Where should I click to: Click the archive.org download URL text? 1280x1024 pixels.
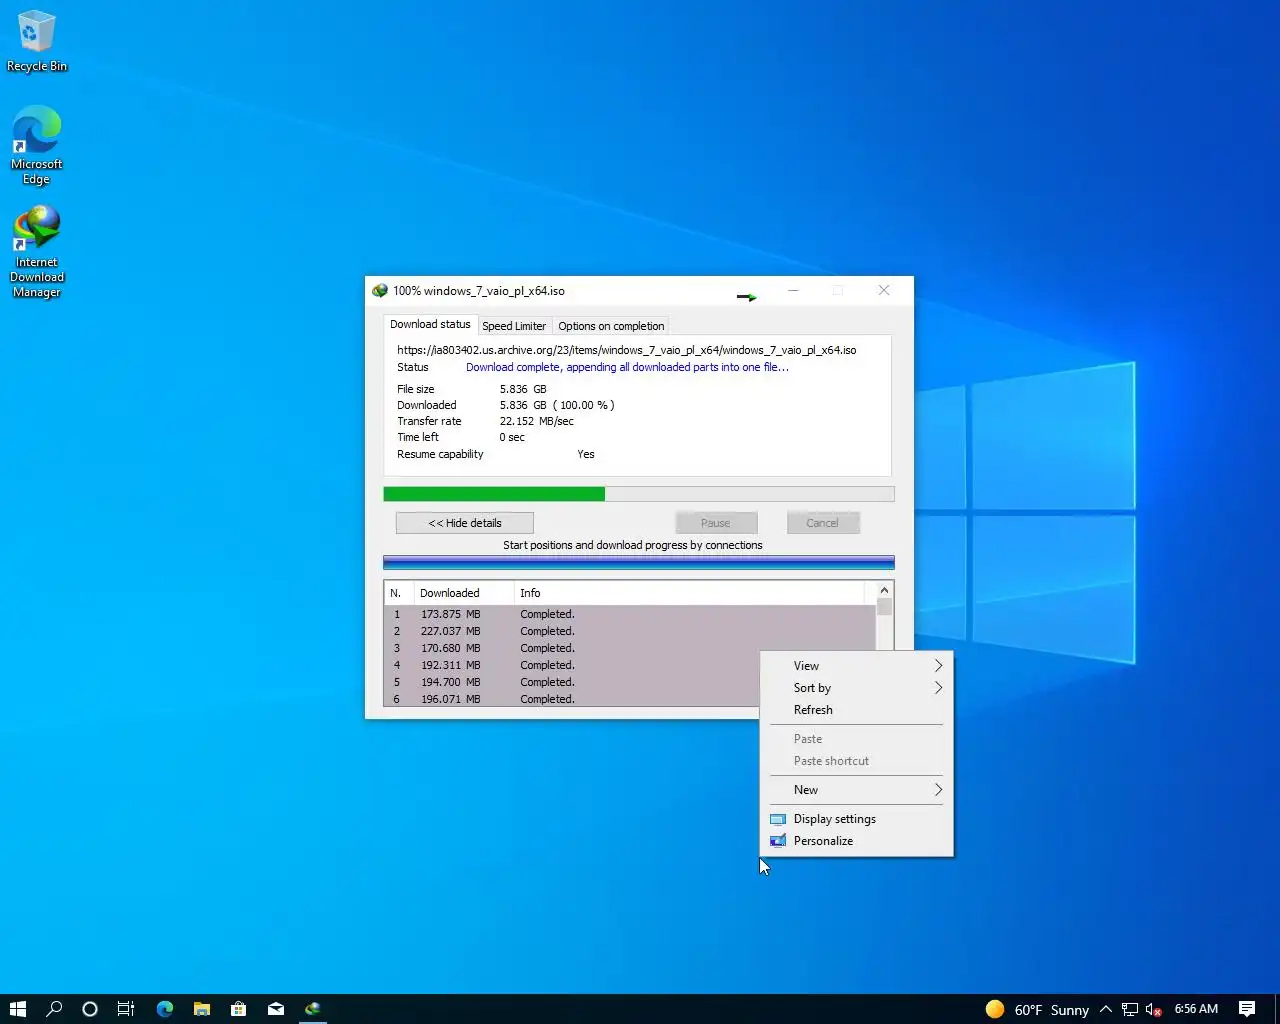(x=627, y=350)
